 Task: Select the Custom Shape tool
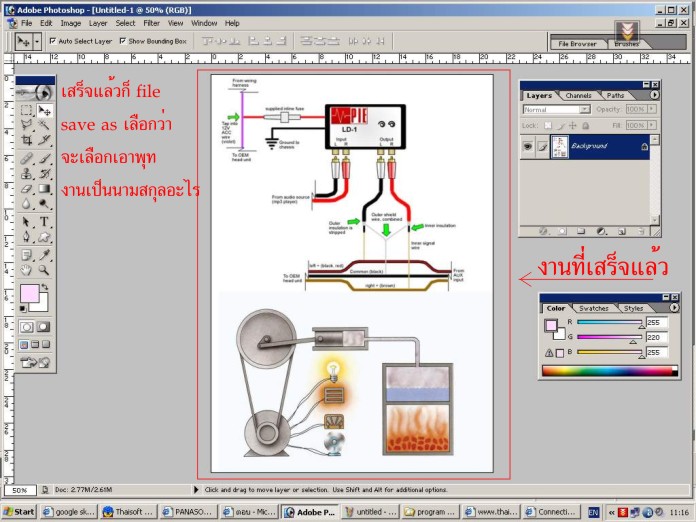44,237
